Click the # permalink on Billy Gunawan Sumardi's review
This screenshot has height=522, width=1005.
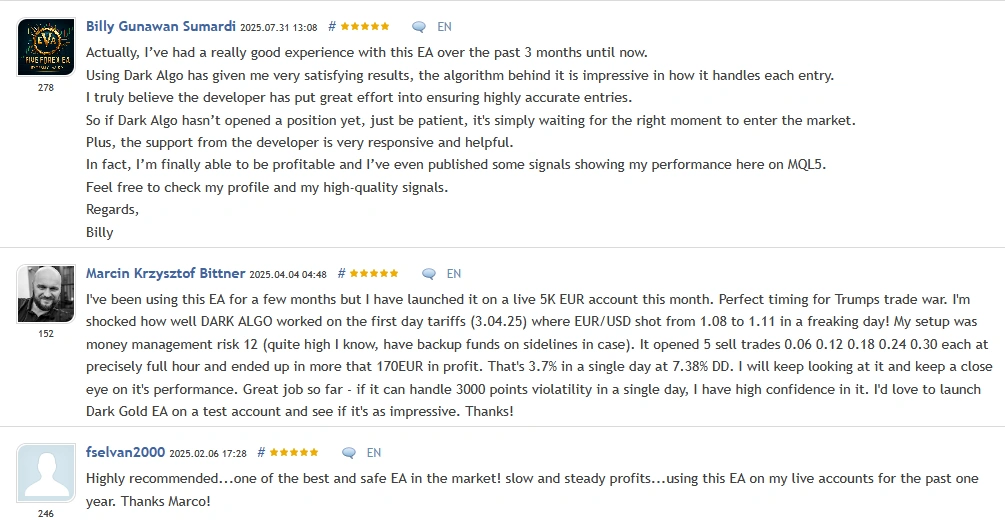(x=332, y=27)
